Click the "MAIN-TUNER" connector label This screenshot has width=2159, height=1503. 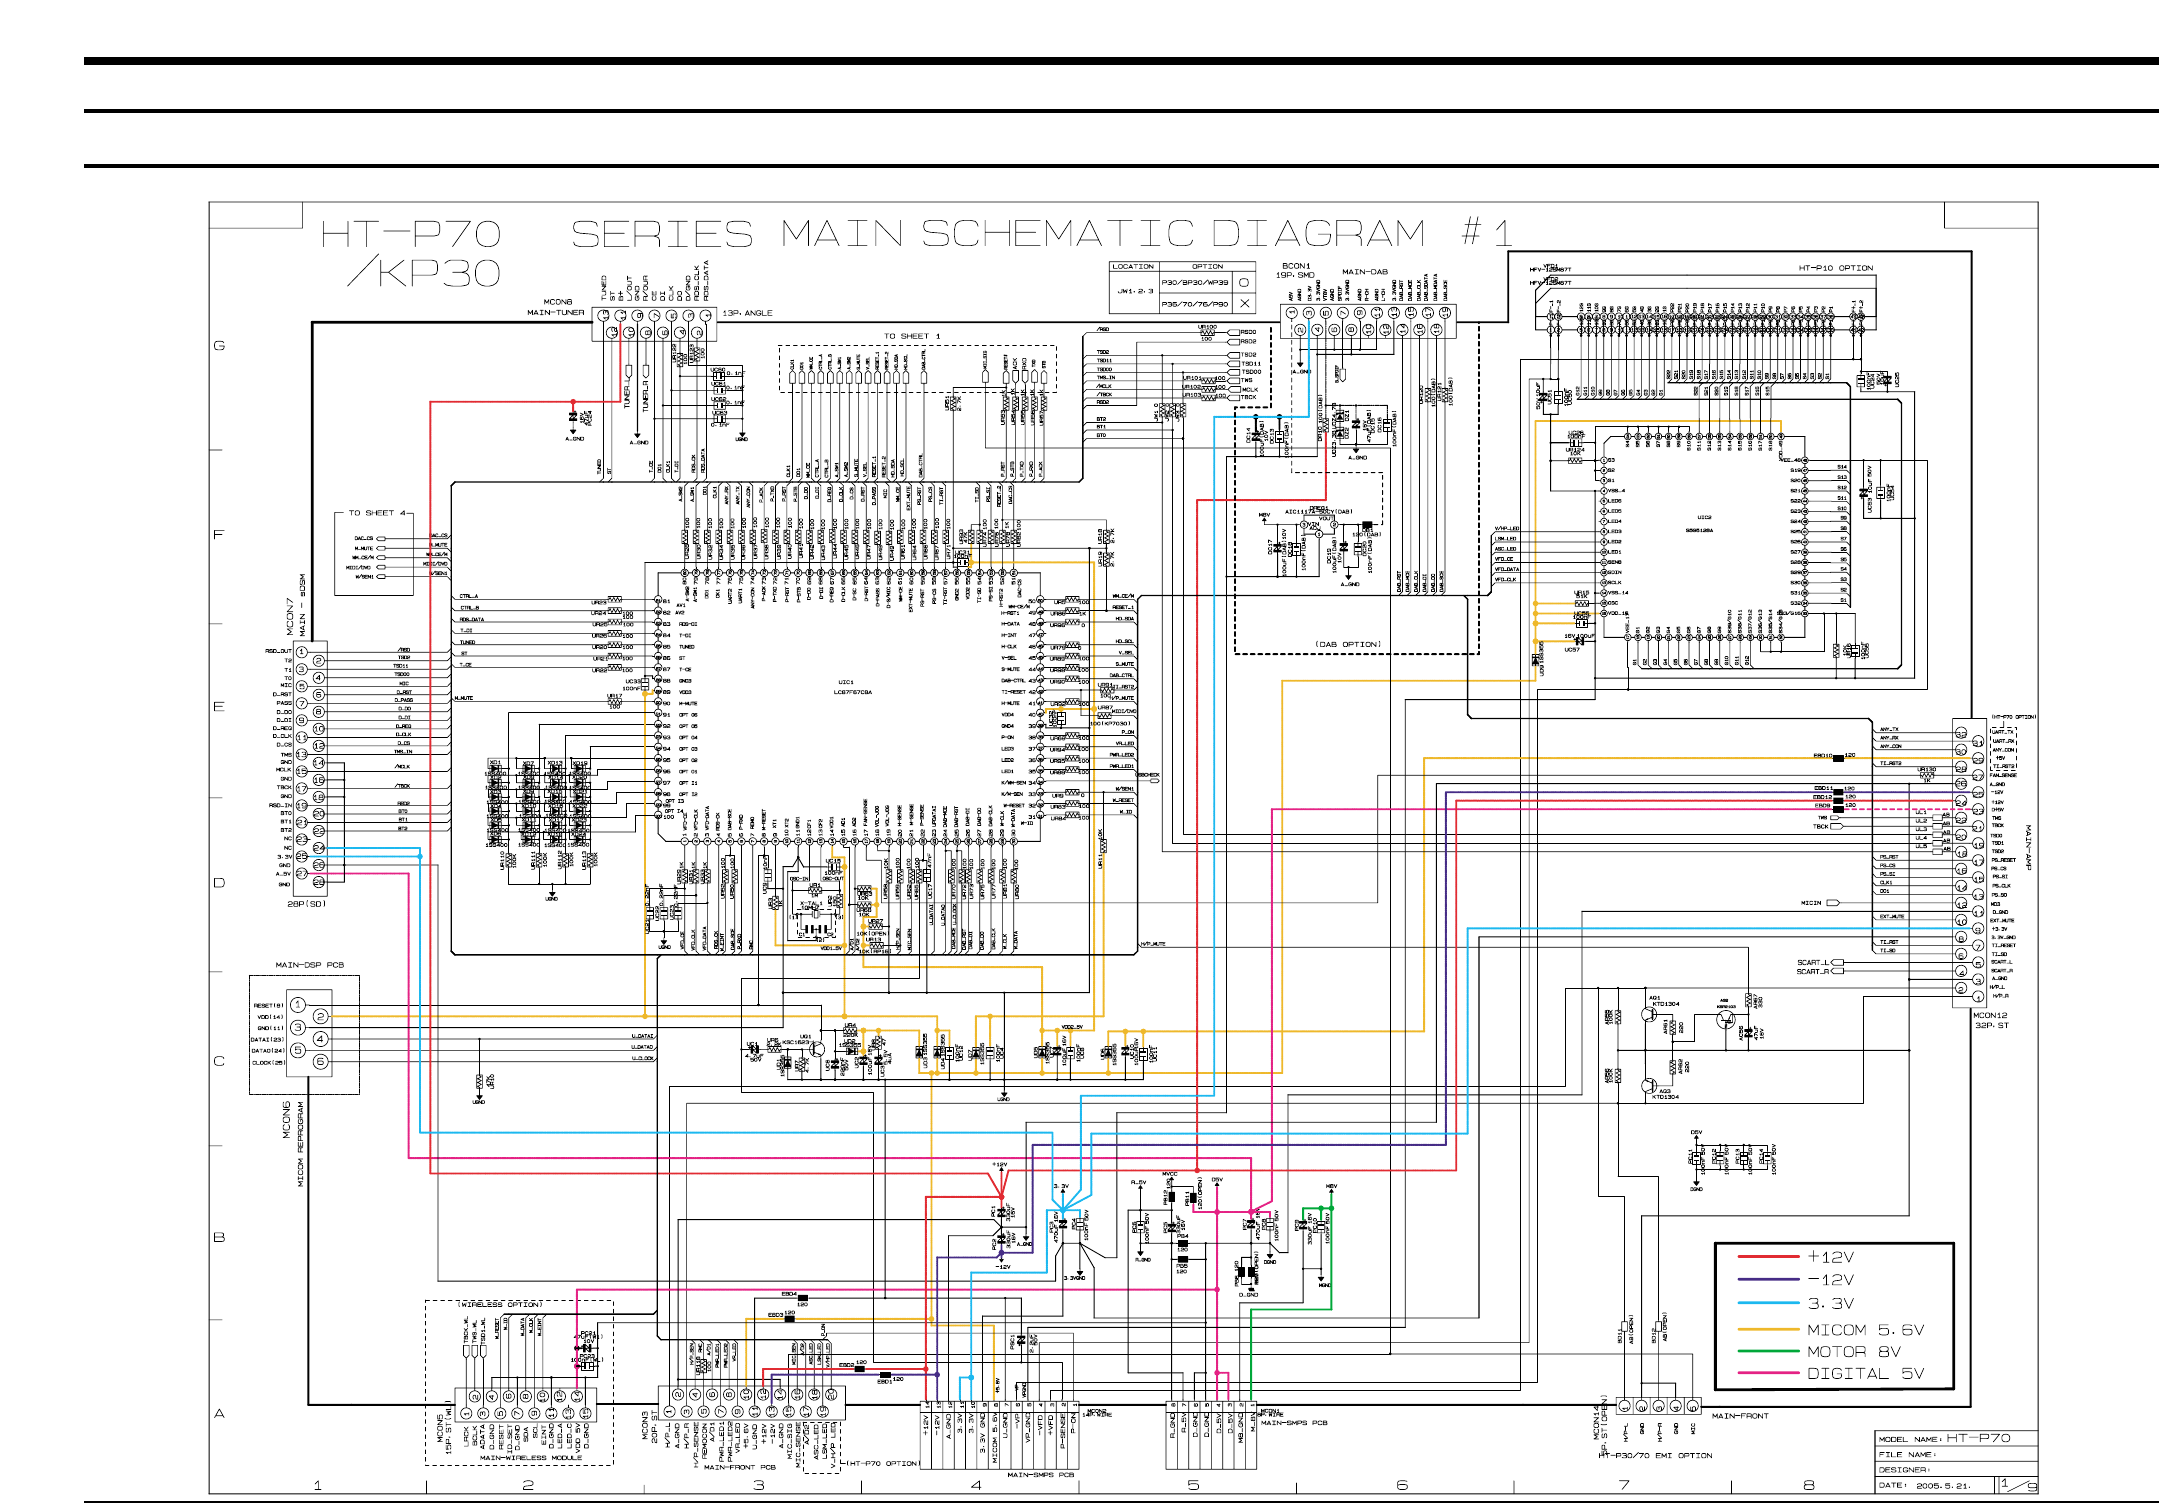coord(556,312)
